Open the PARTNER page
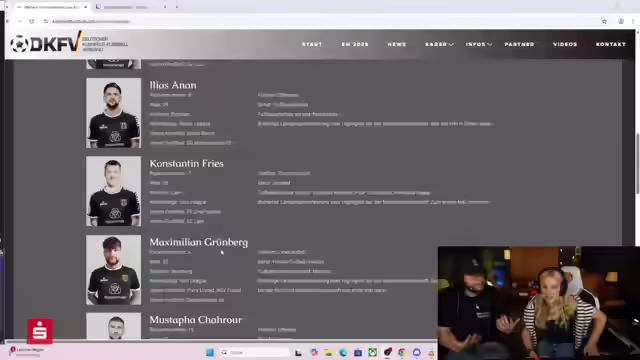640x360 pixels. tap(519, 44)
